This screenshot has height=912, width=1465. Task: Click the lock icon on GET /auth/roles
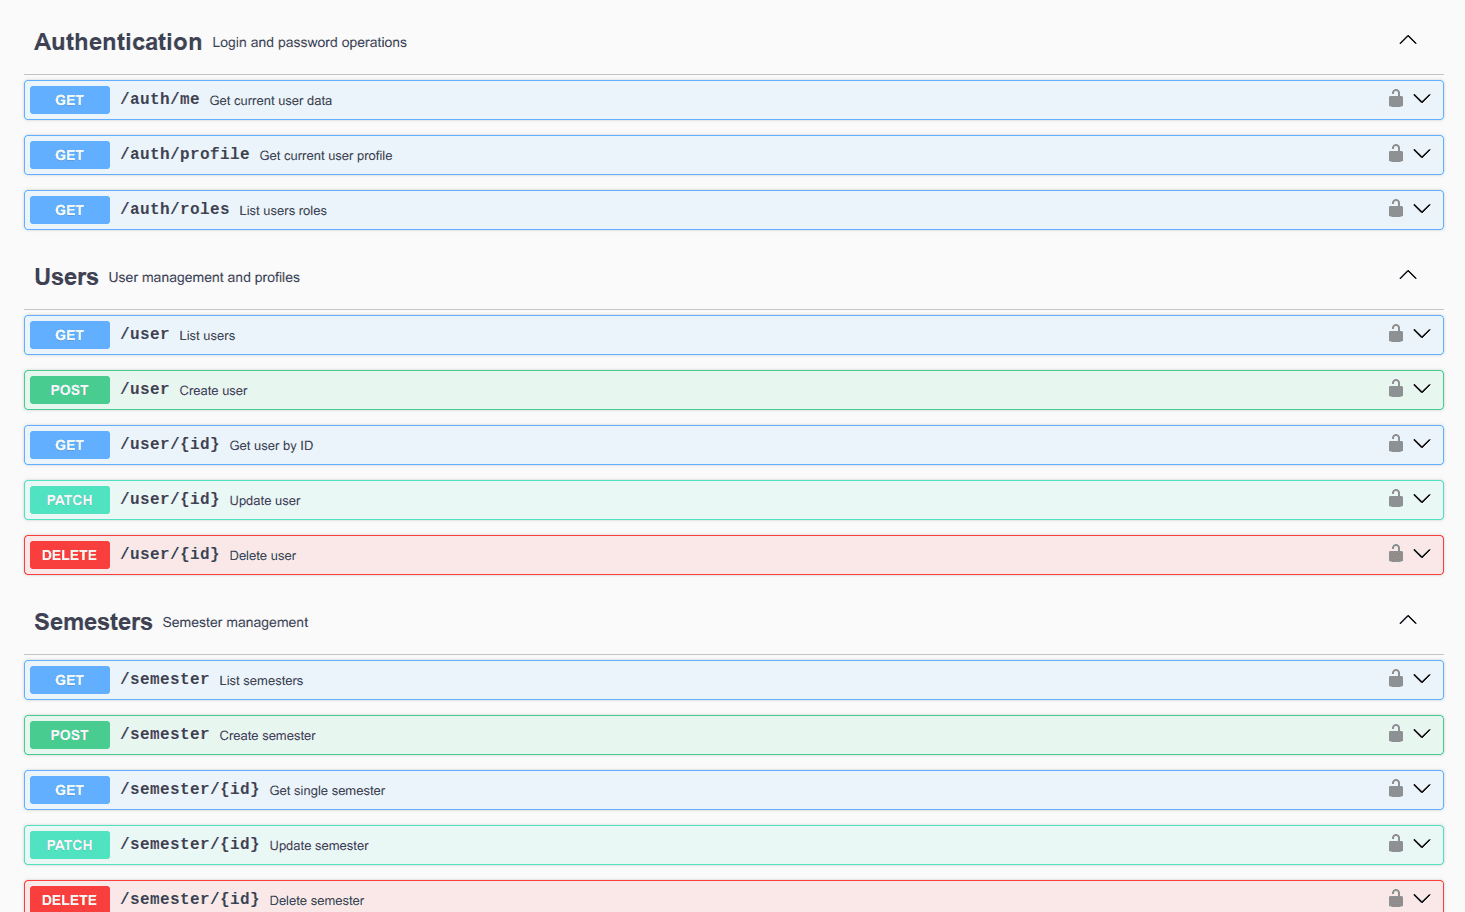coord(1395,209)
